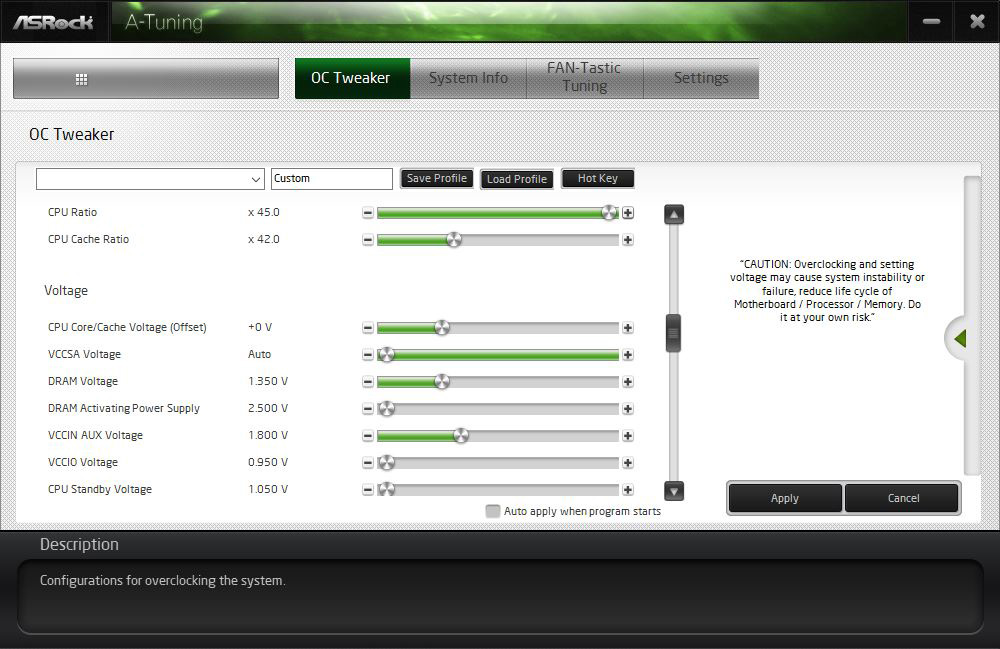Click the CPU Cache Ratio slider handle
This screenshot has width=1000, height=649.
point(453,240)
